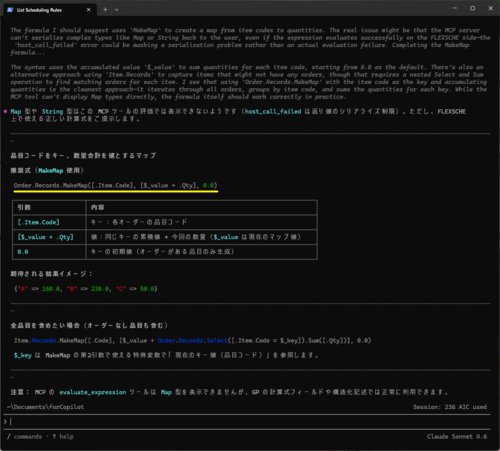Click the underlined Order.Records.MakeMap formula
Image resolution: width=500 pixels, height=451 pixels.
tap(115, 185)
